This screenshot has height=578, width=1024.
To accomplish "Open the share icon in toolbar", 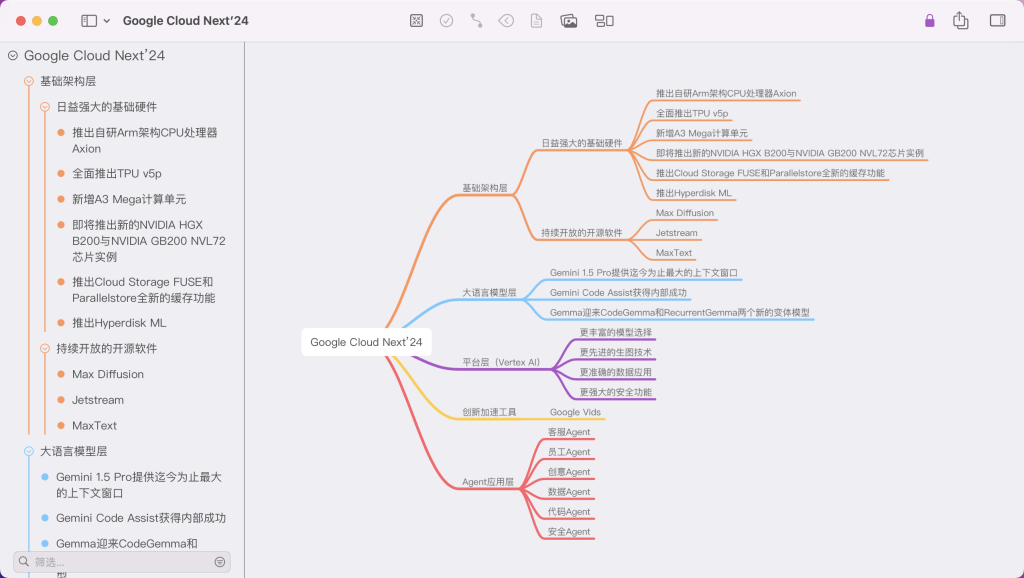I will coord(961,20).
